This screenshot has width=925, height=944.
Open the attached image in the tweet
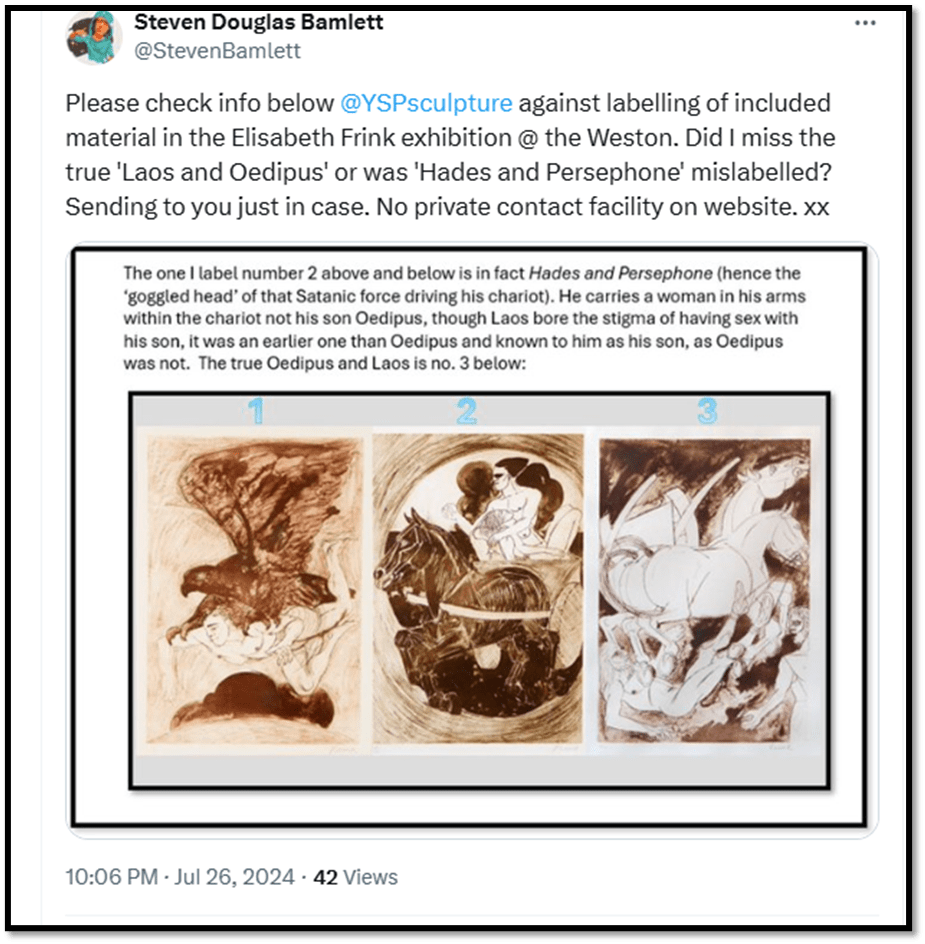pyautogui.click(x=472, y=539)
